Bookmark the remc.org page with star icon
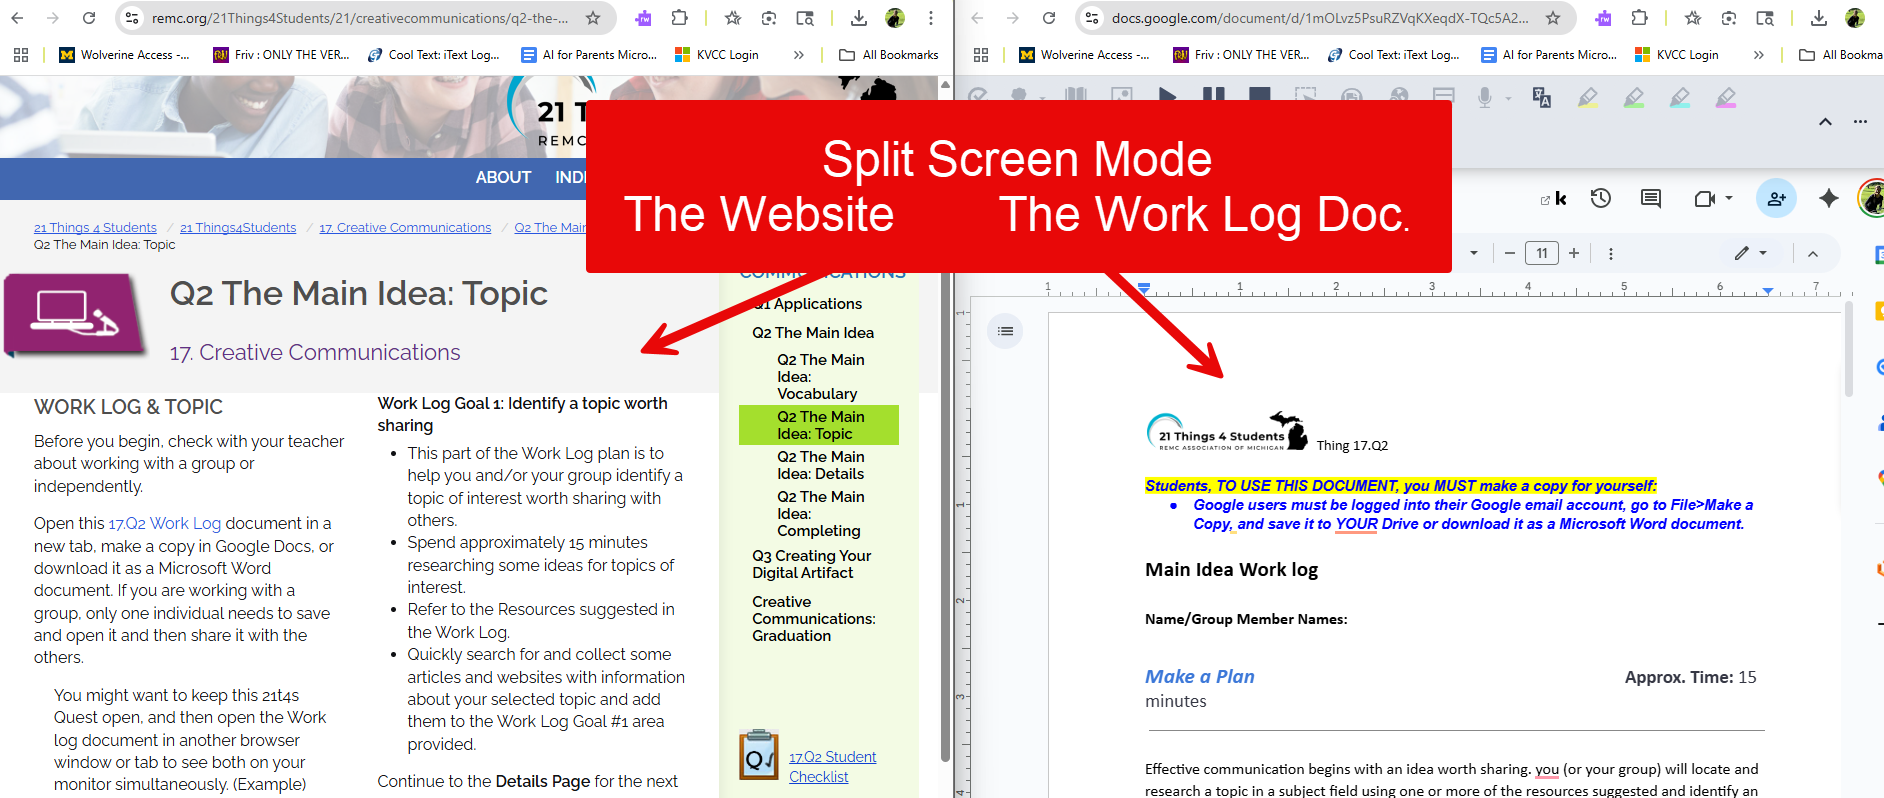This screenshot has width=1884, height=798. point(593,18)
